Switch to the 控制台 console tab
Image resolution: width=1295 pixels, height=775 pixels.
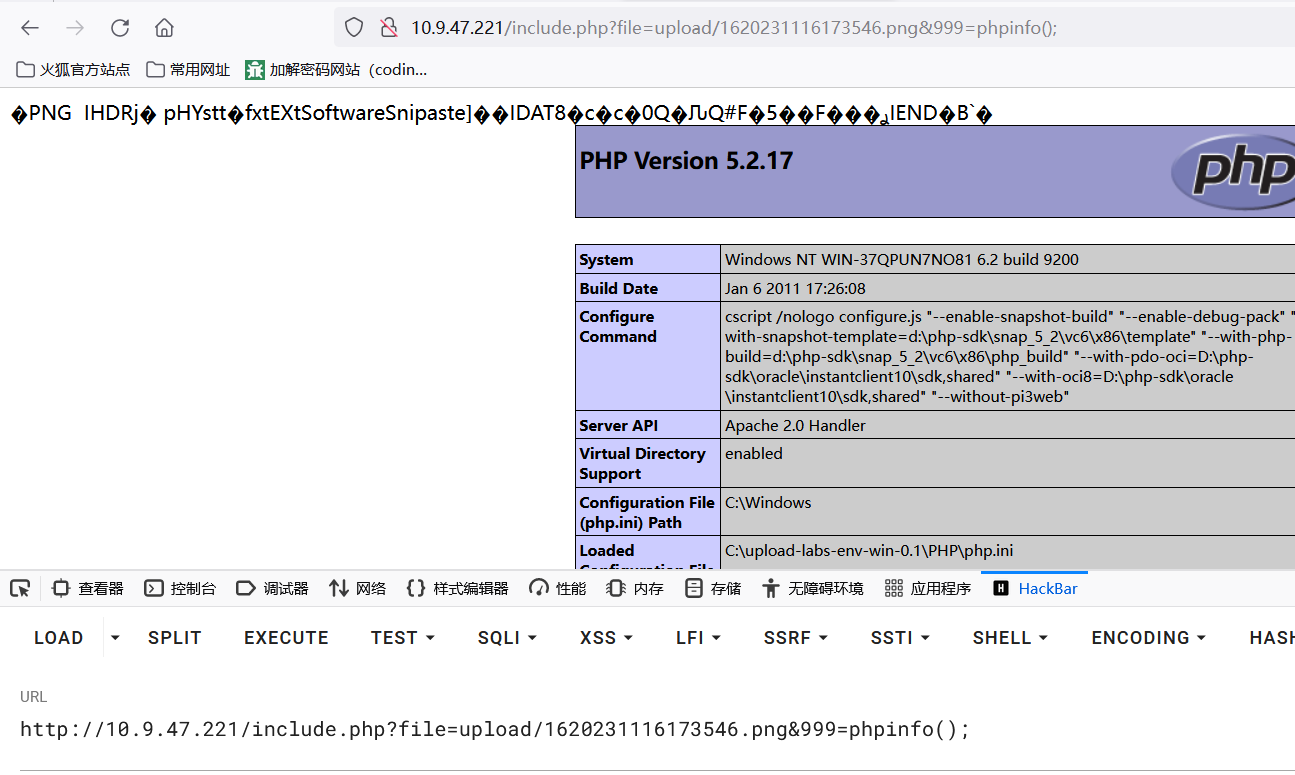180,588
